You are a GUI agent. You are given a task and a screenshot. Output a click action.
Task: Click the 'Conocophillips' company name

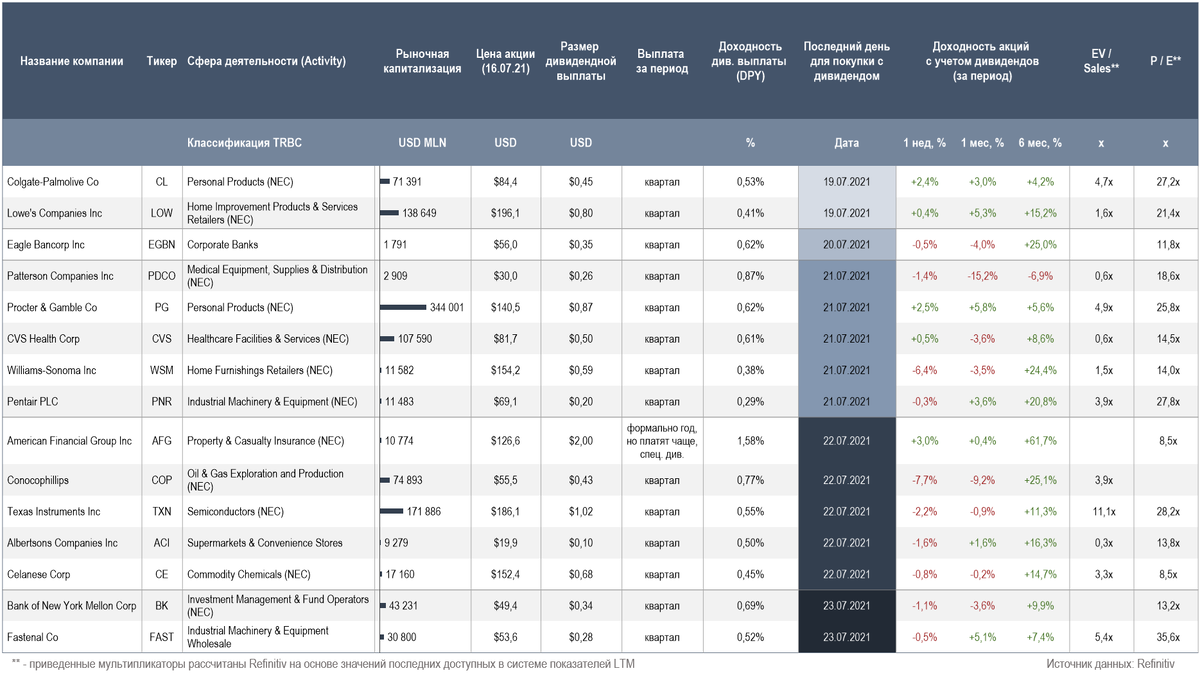pyautogui.click(x=37, y=480)
